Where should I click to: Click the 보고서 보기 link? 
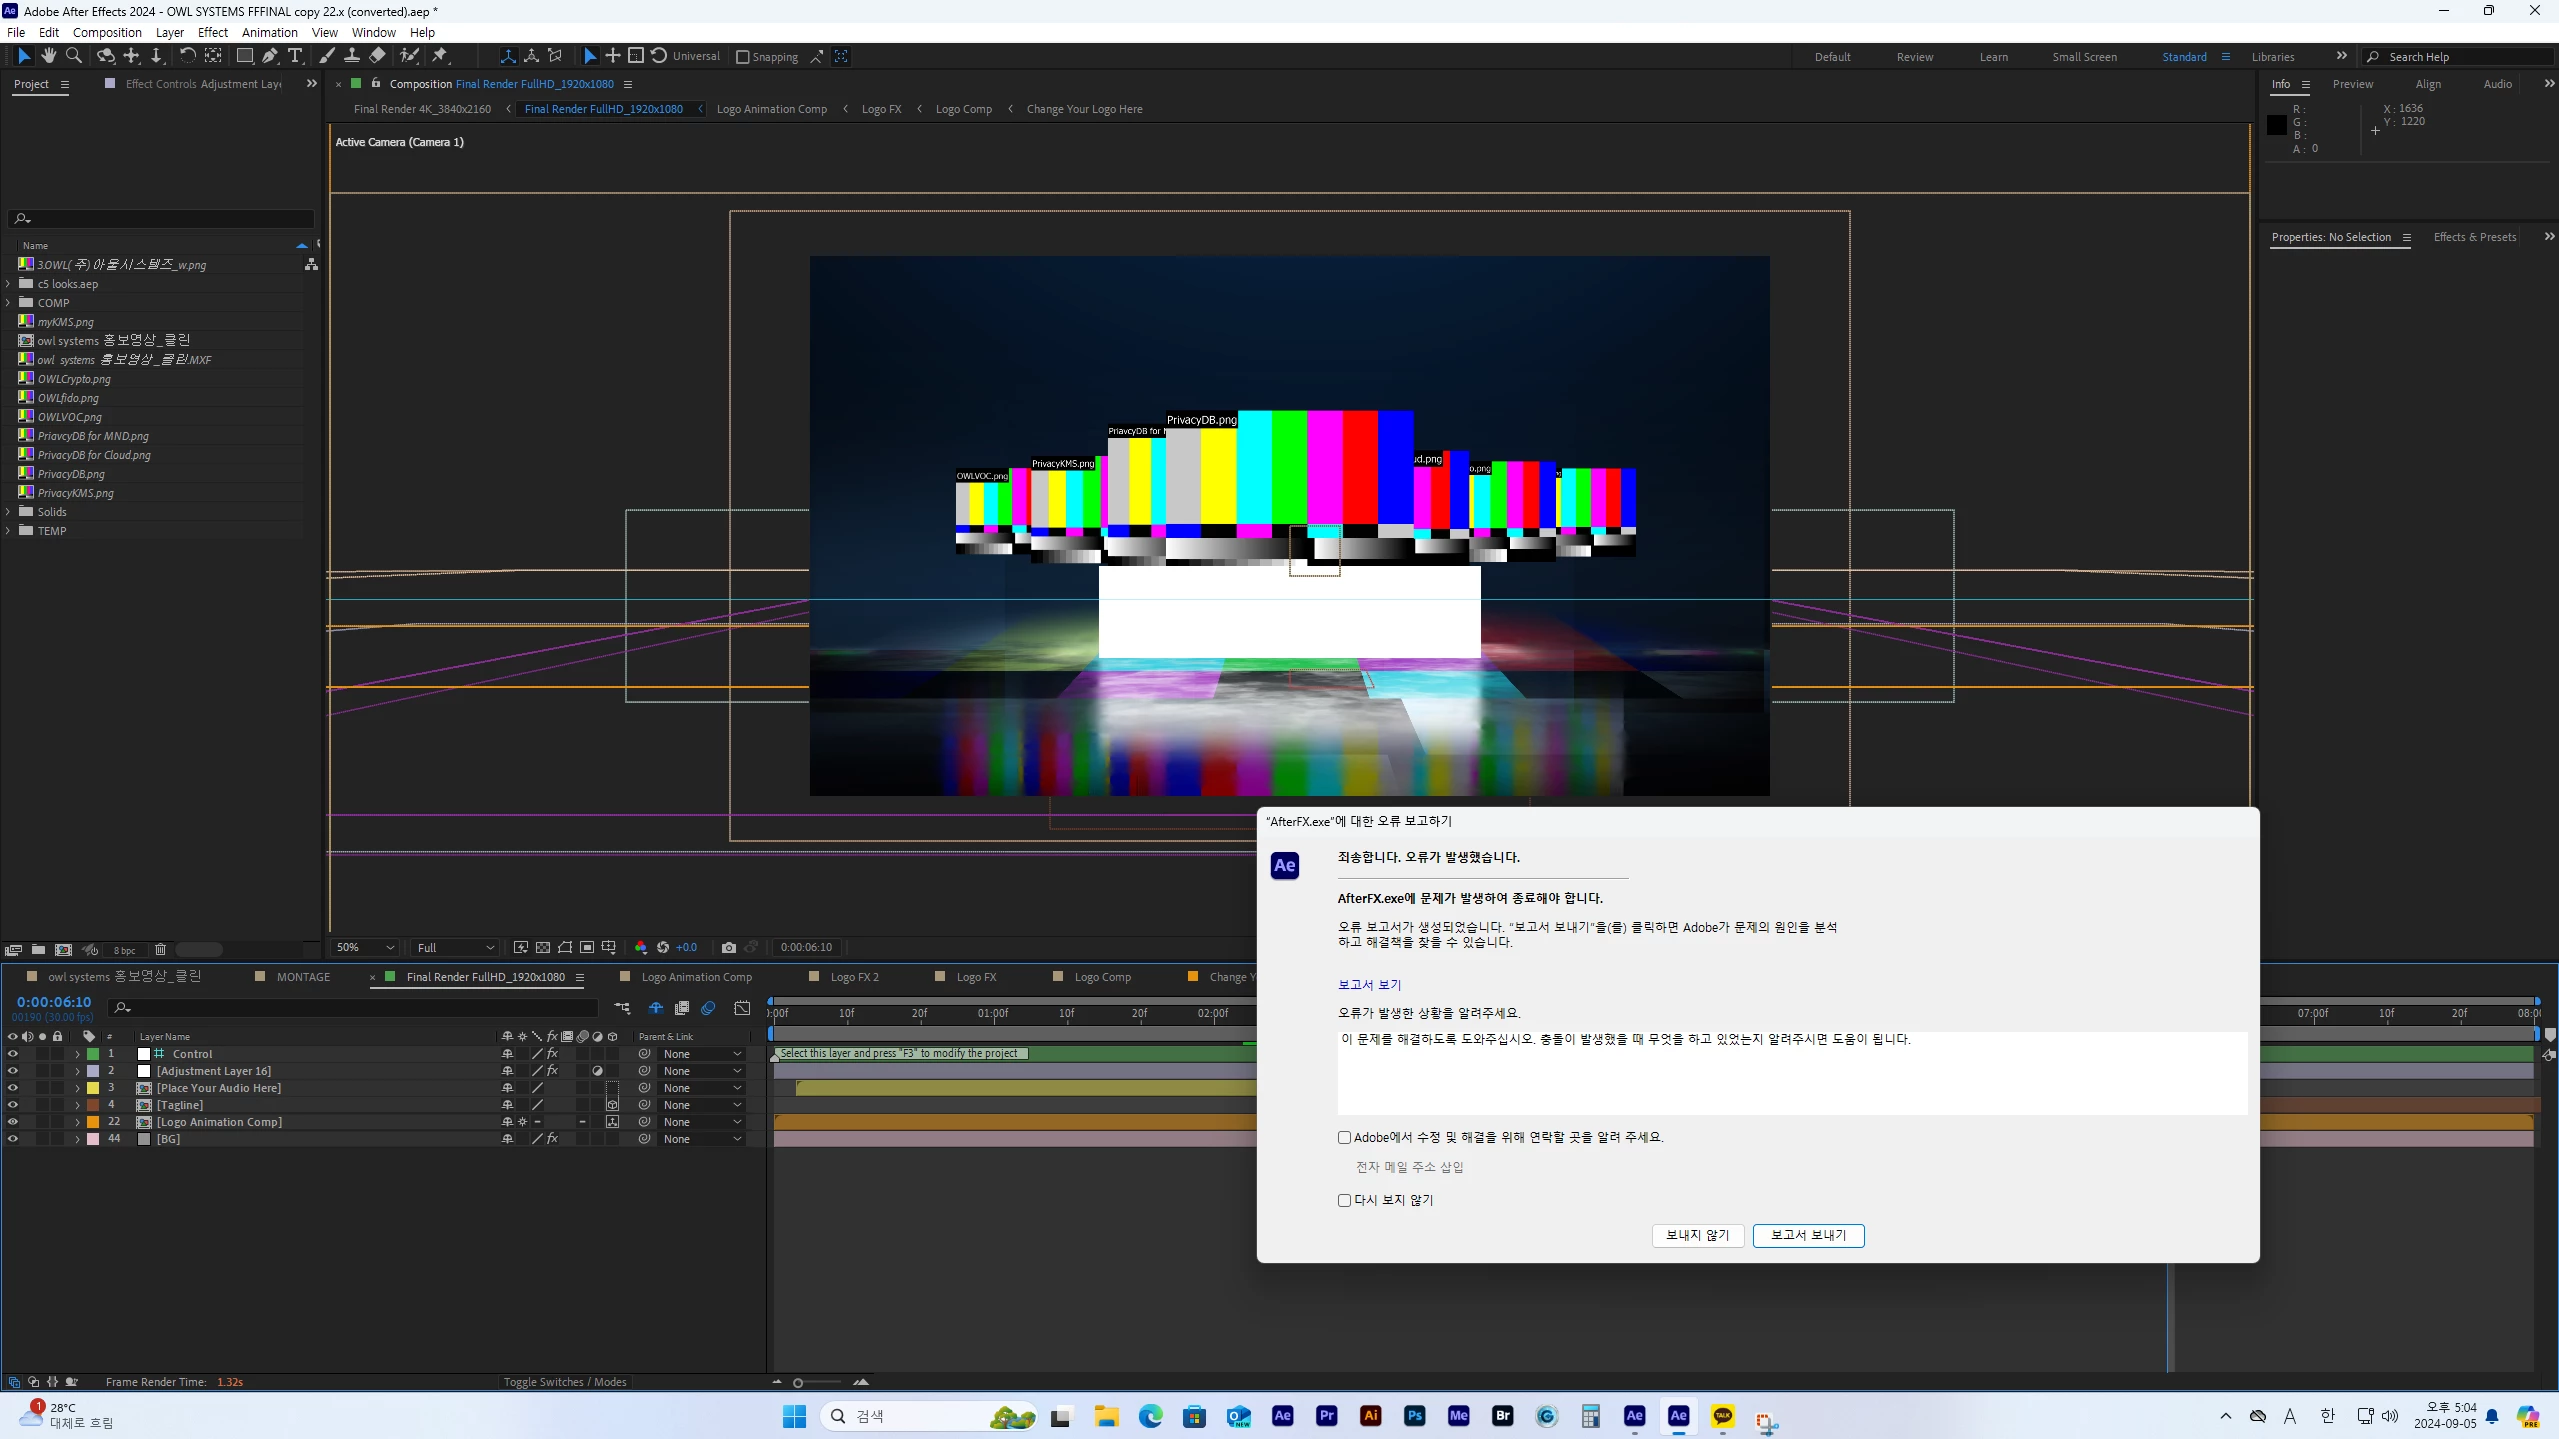point(1369,985)
